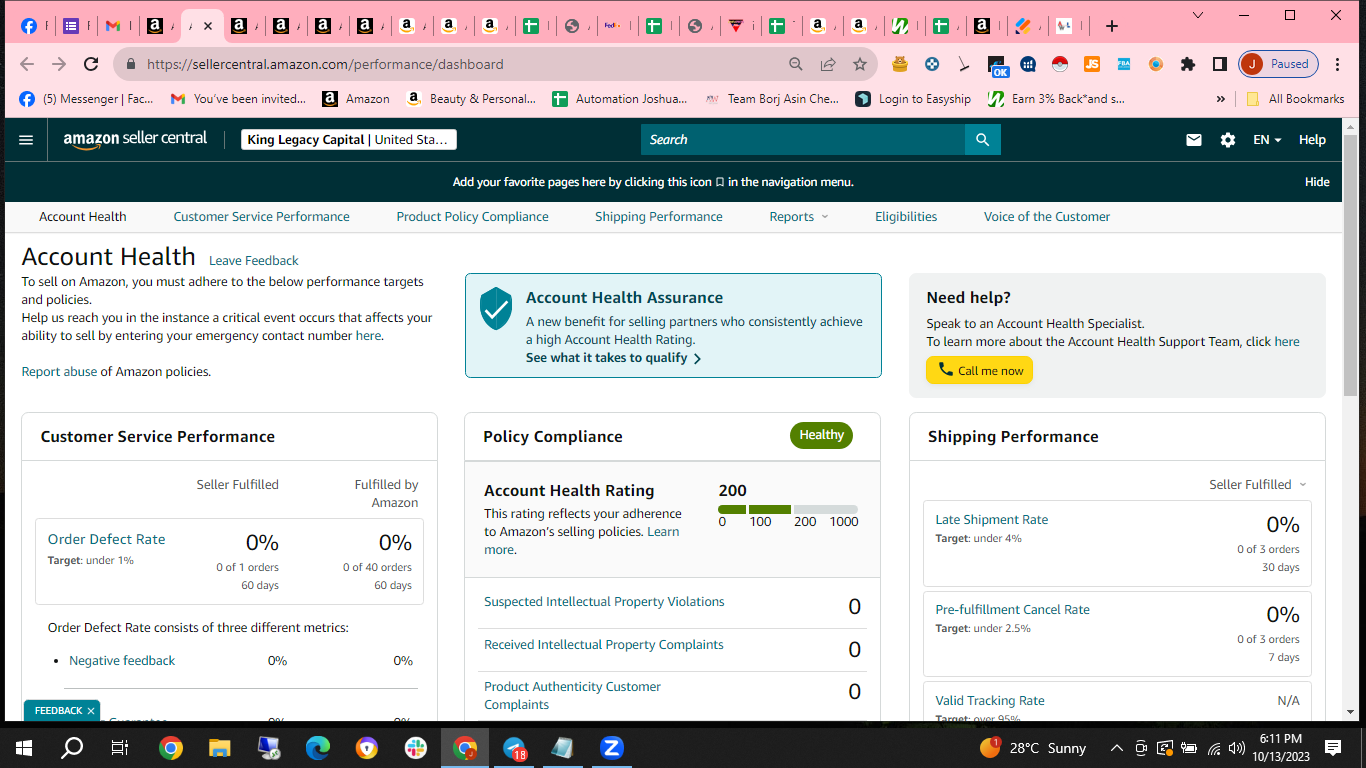Click the Hide button on the favorites bar
The width and height of the screenshot is (1366, 768).
1317,182
